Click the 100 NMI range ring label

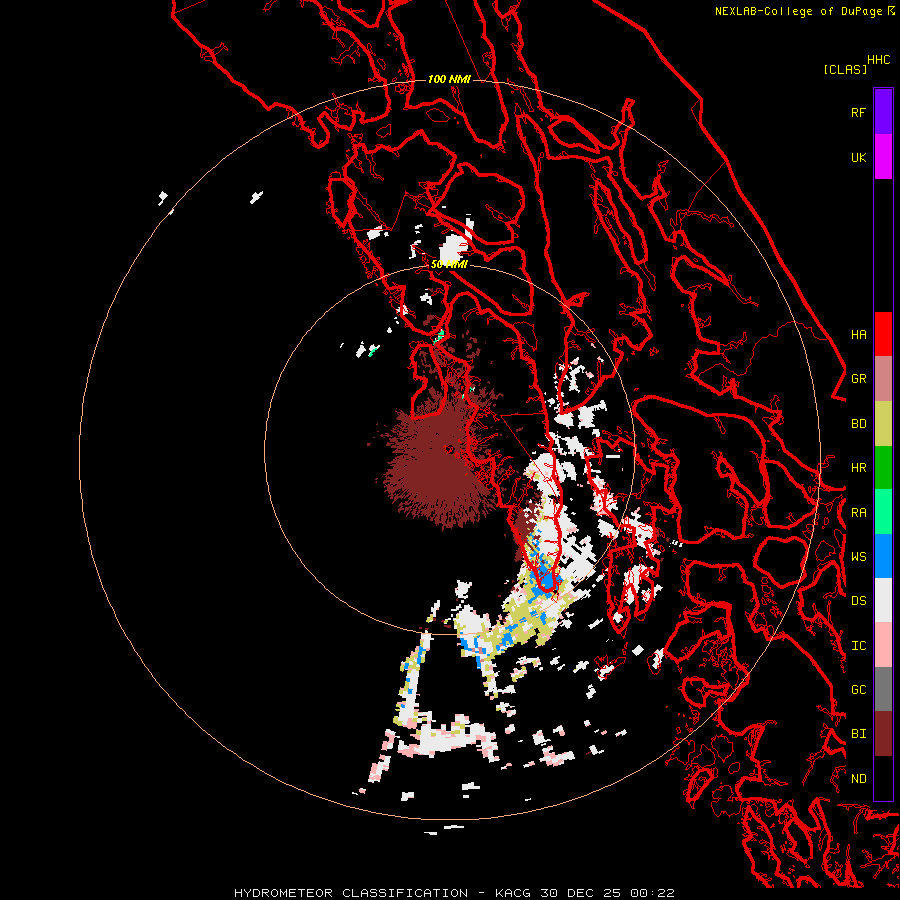pyautogui.click(x=449, y=79)
